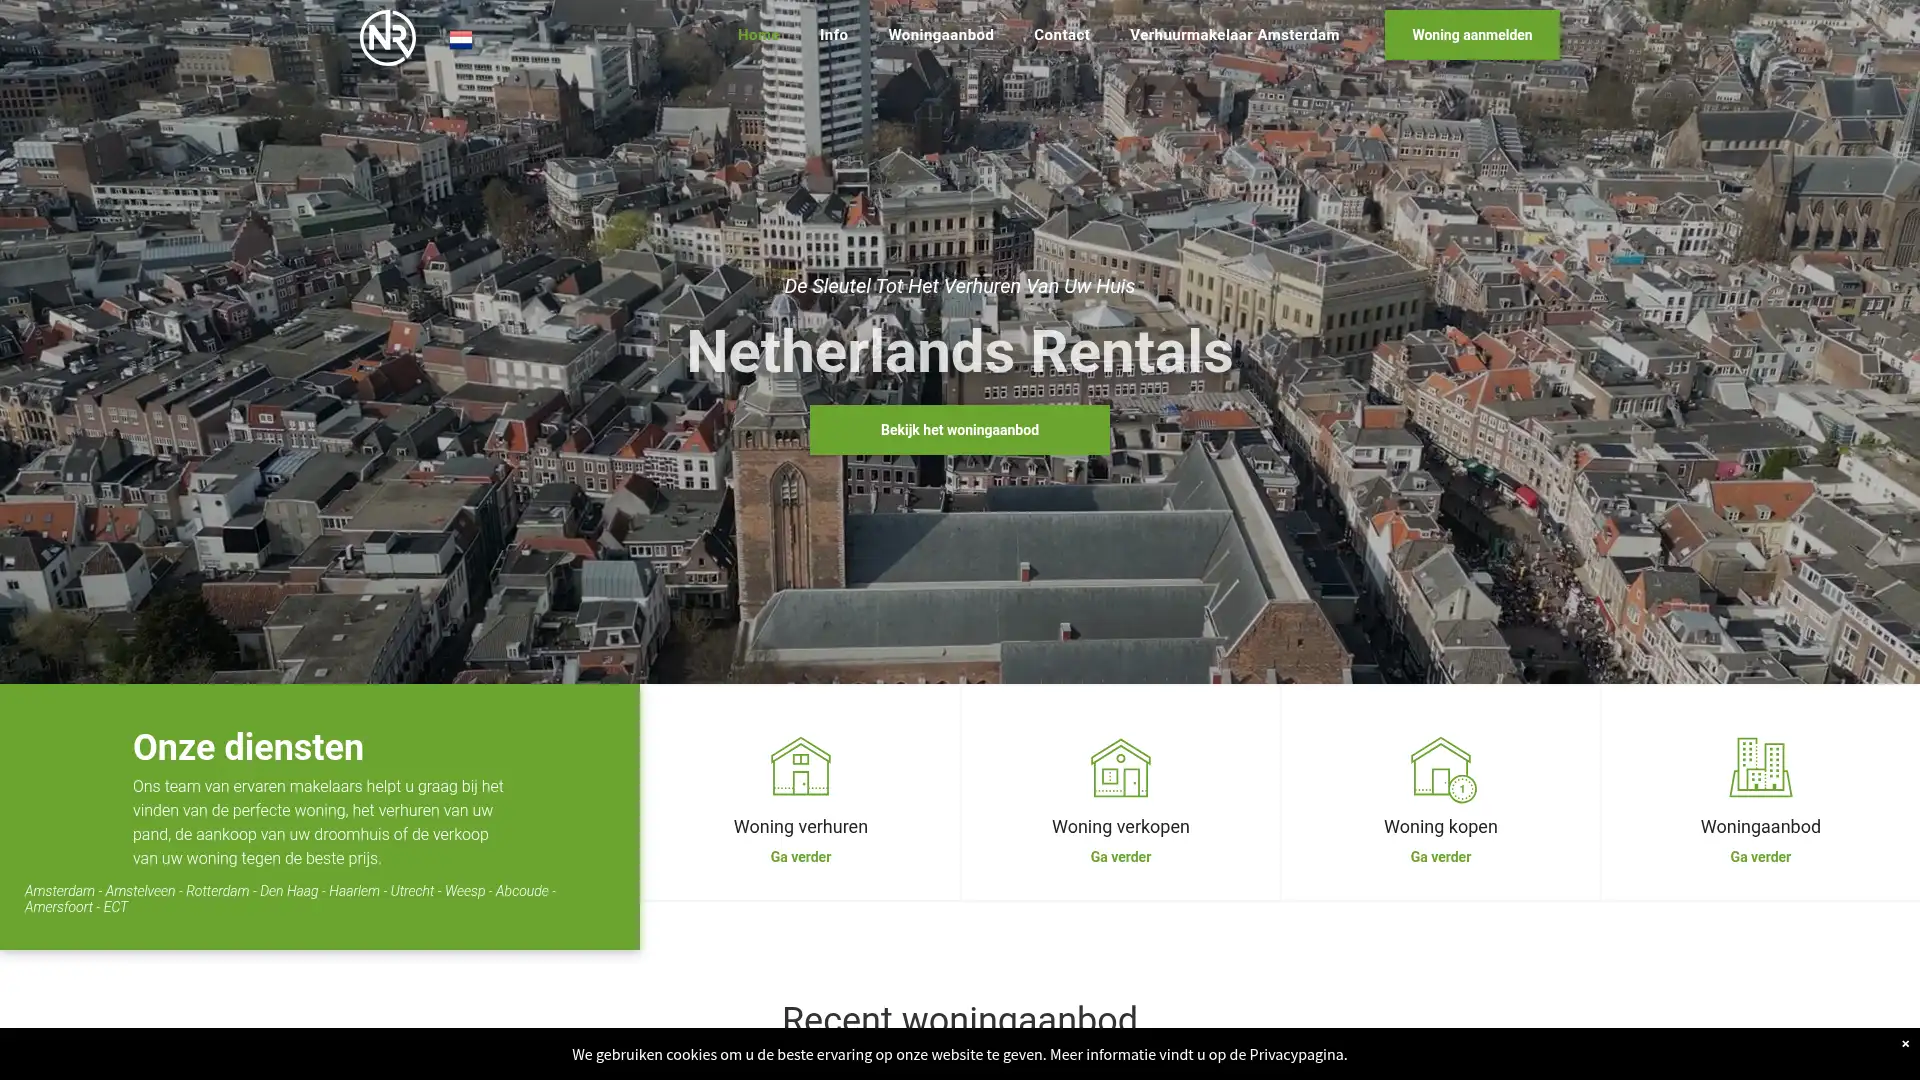Navigate to the Home menu item
The height and width of the screenshot is (1080, 1920).
pos(758,34)
